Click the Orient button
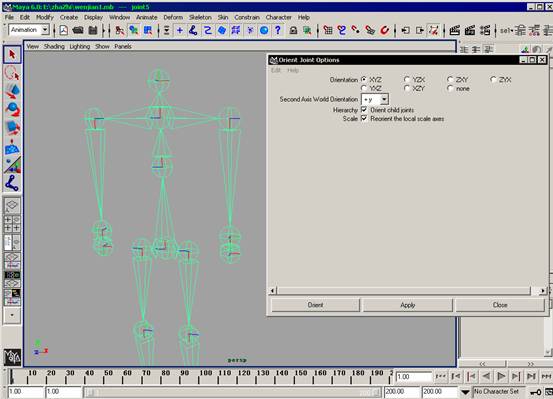553x399 pixels. pyautogui.click(x=315, y=305)
